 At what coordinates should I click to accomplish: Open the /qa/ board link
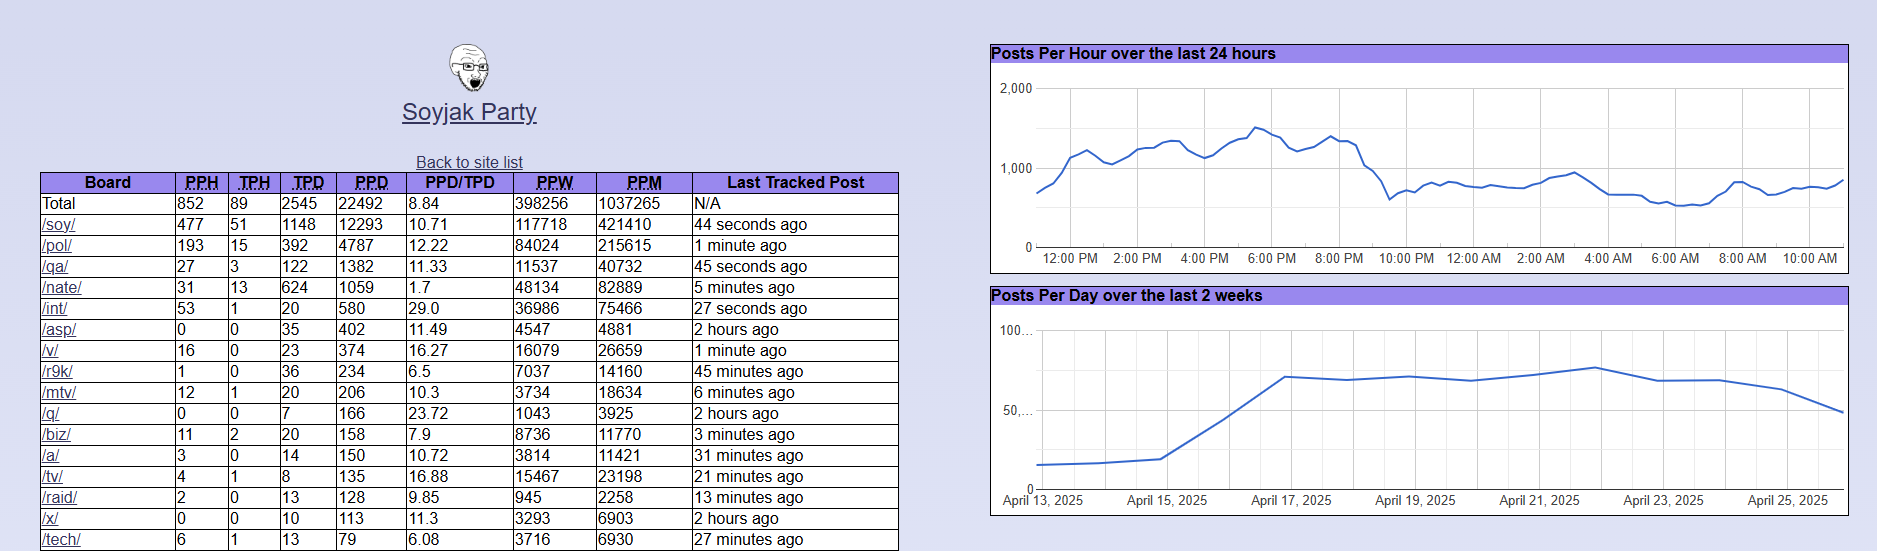point(55,267)
